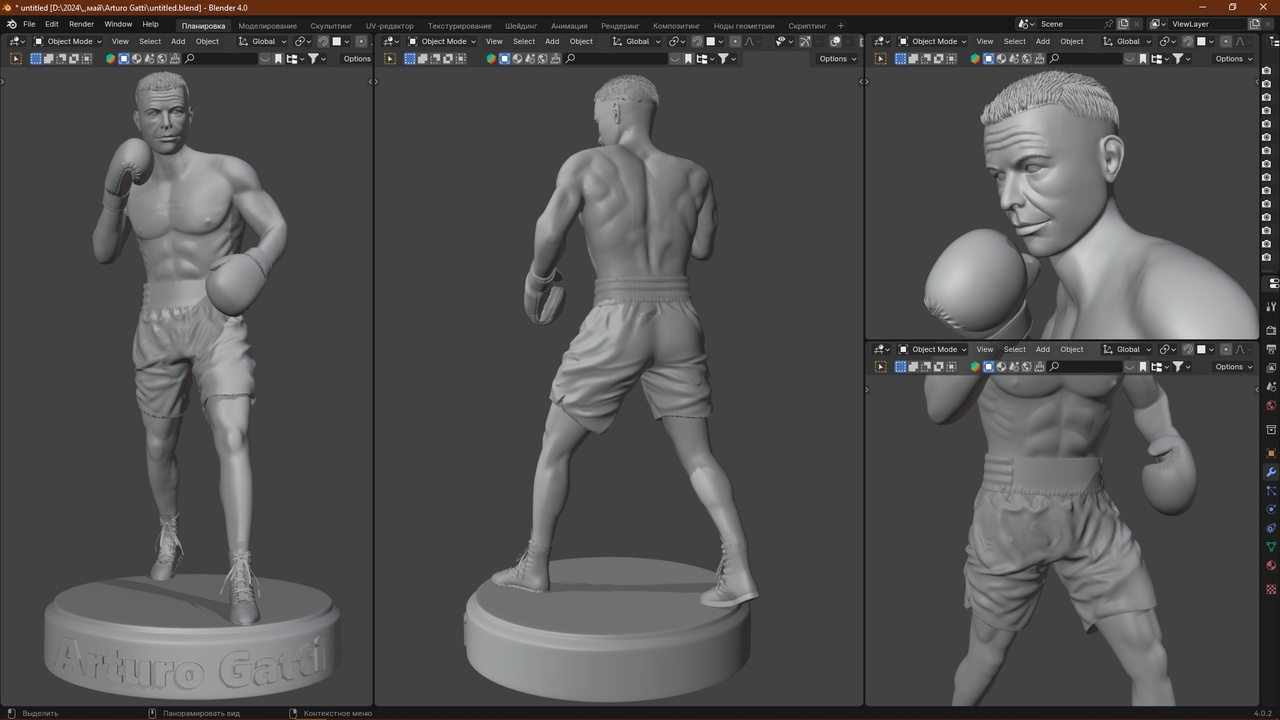Open View menu in left viewport
The width and height of the screenshot is (1280, 720).
120,41
